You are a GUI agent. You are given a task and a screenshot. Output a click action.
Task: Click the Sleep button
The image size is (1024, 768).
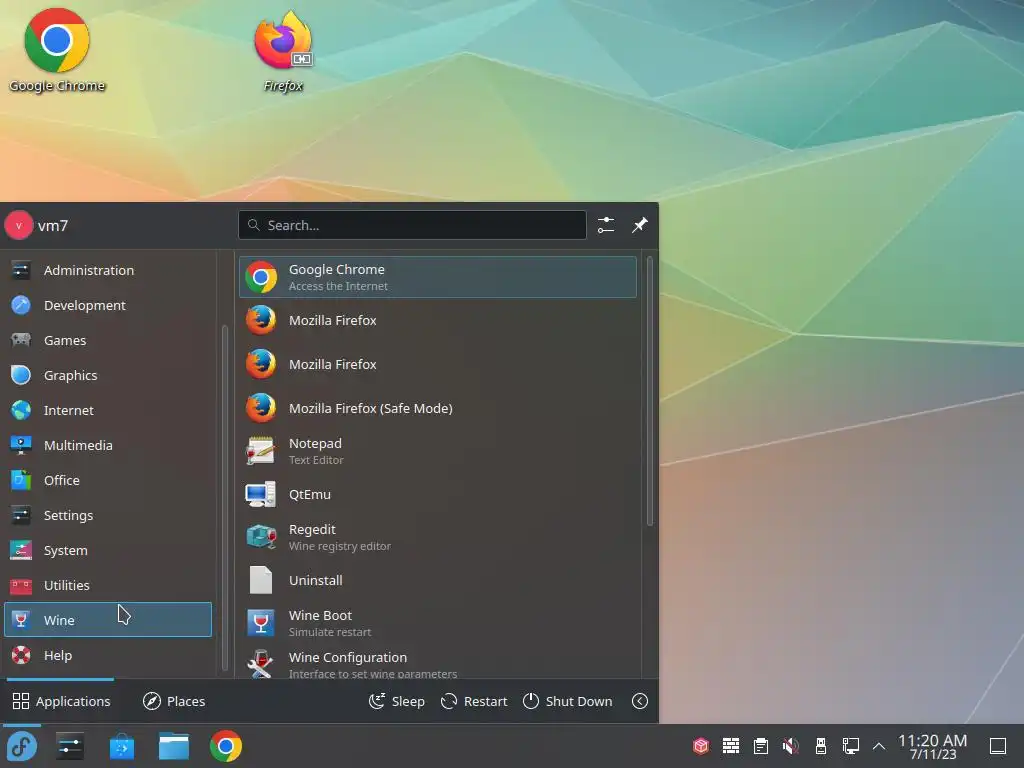click(396, 701)
